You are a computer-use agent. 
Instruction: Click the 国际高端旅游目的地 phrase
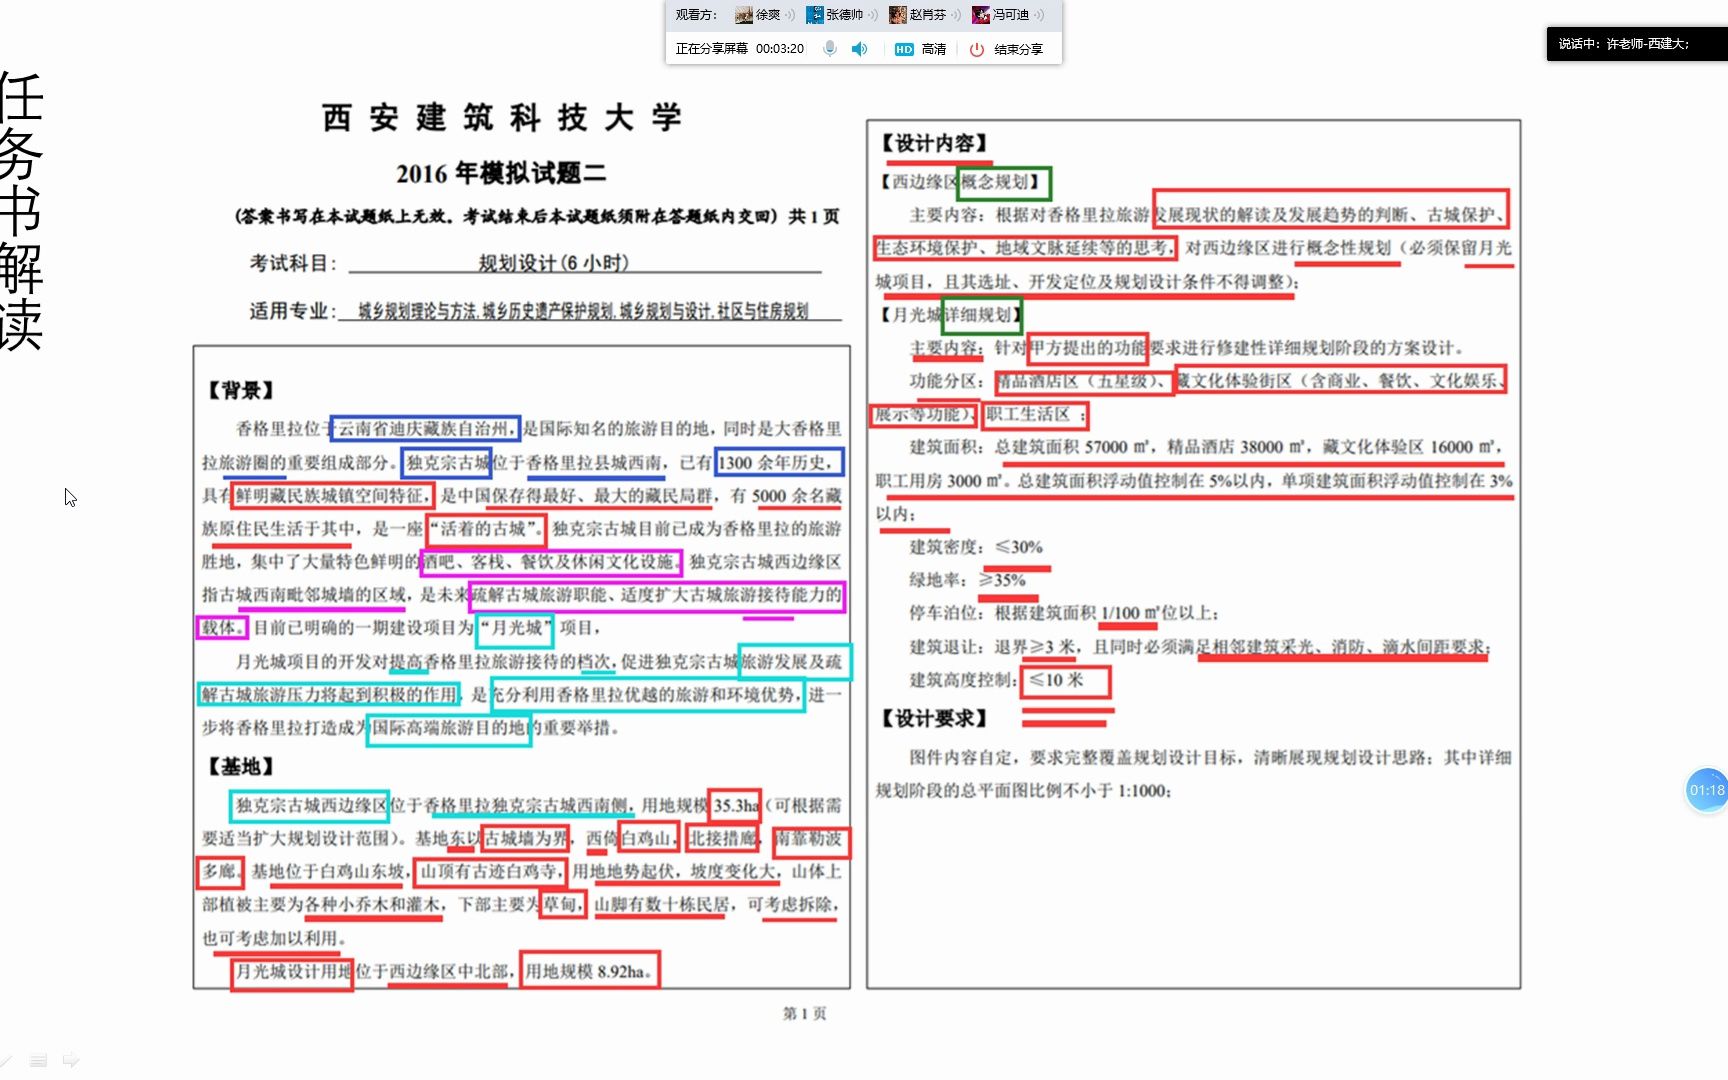point(448,728)
